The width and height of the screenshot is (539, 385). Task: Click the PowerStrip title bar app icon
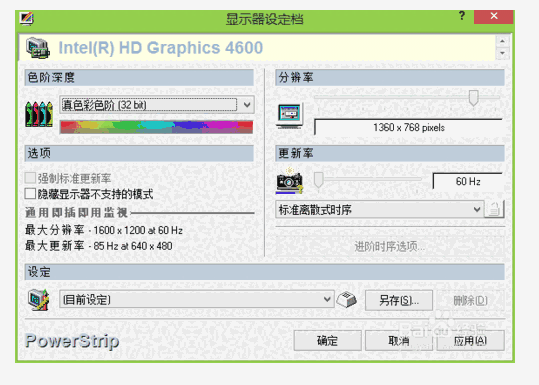(26, 19)
